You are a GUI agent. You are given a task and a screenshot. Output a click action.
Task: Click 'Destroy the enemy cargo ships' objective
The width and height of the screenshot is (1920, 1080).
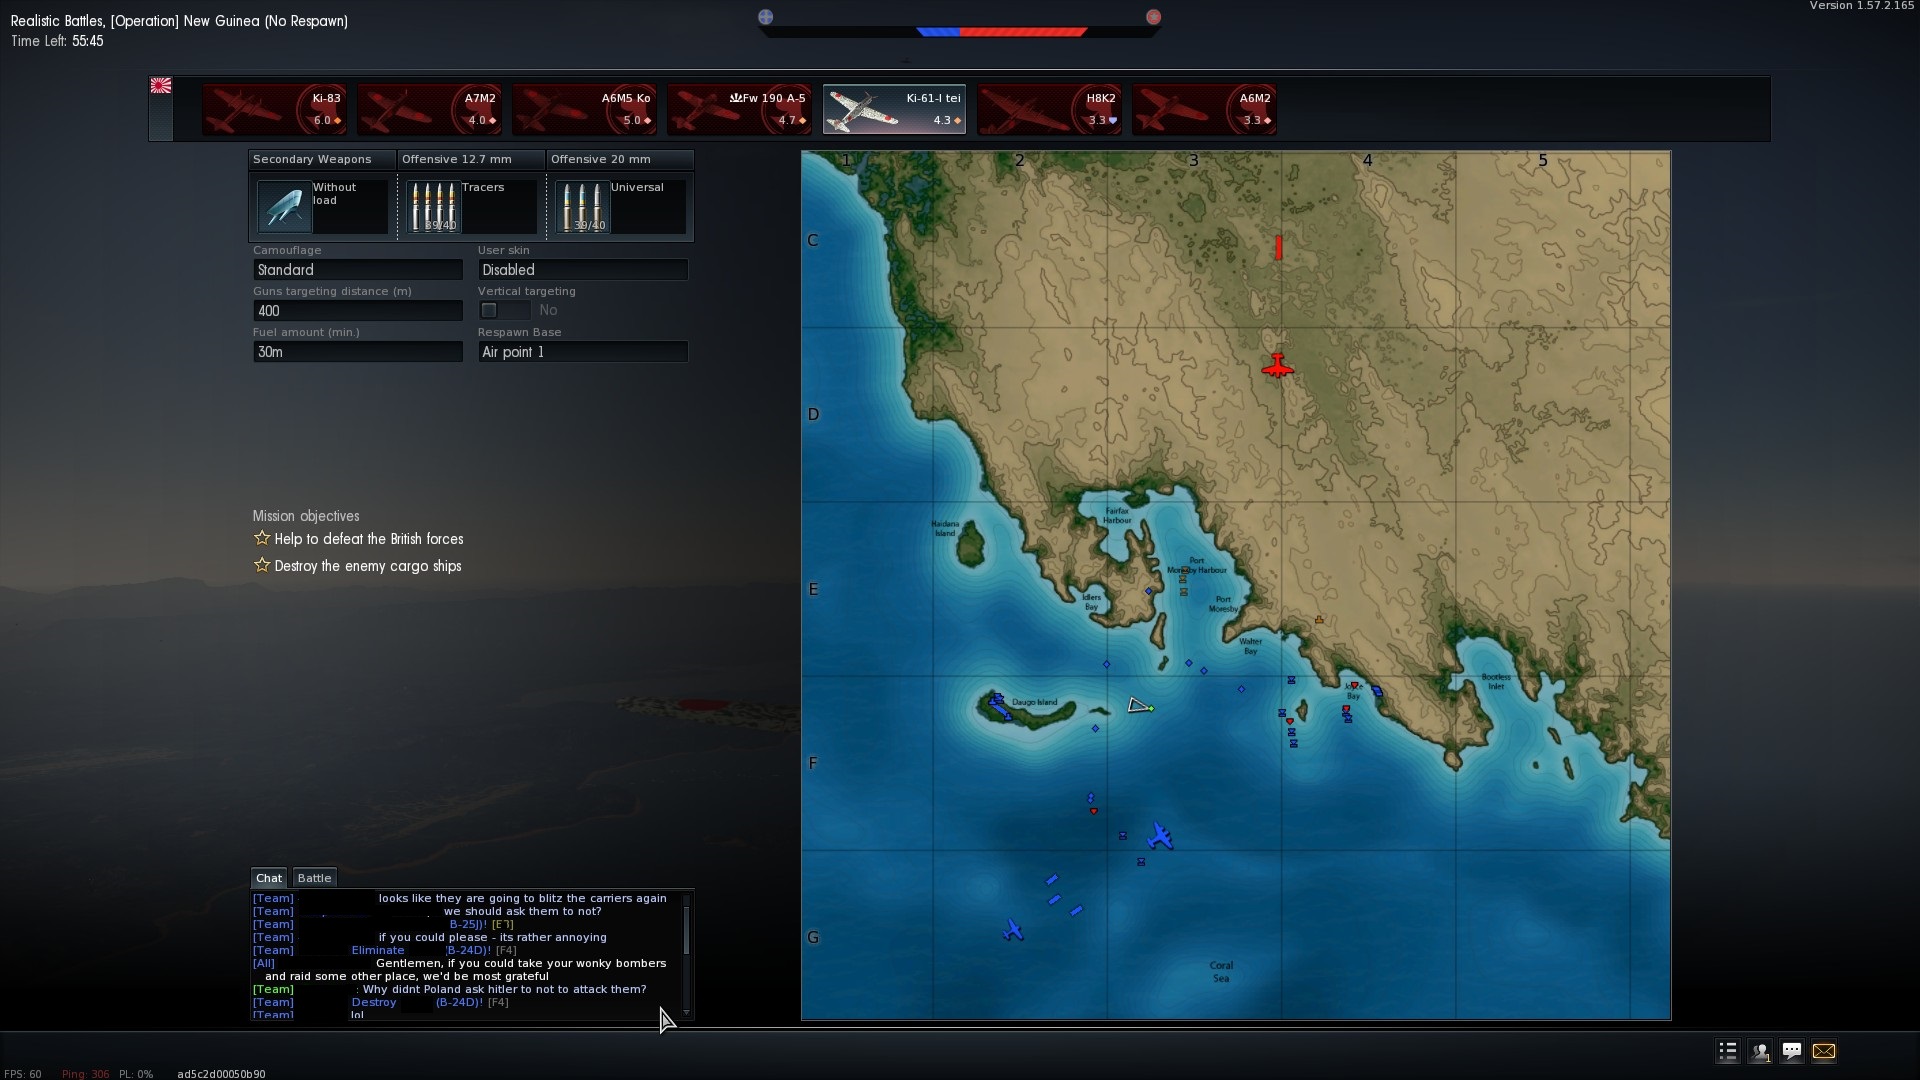[368, 566]
